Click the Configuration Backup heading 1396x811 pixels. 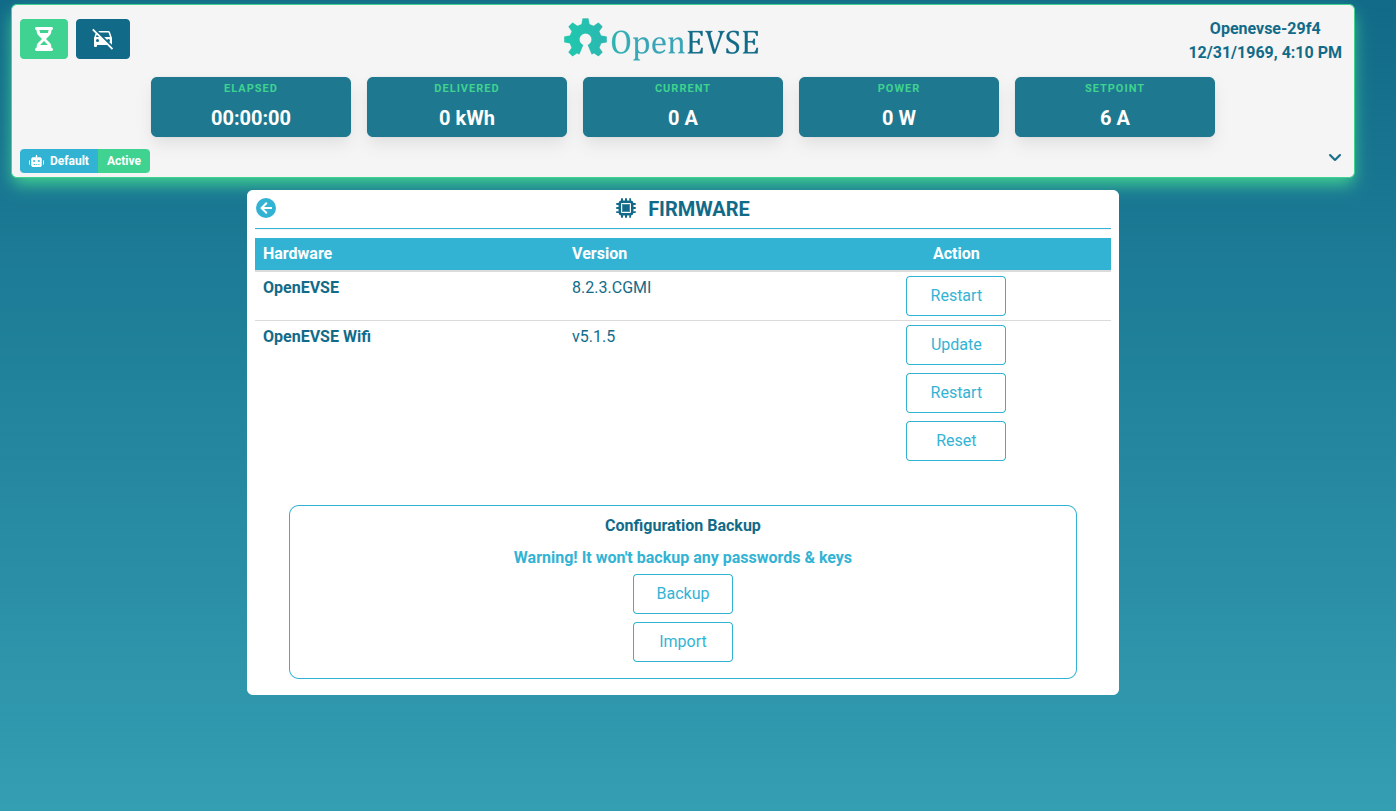683,525
